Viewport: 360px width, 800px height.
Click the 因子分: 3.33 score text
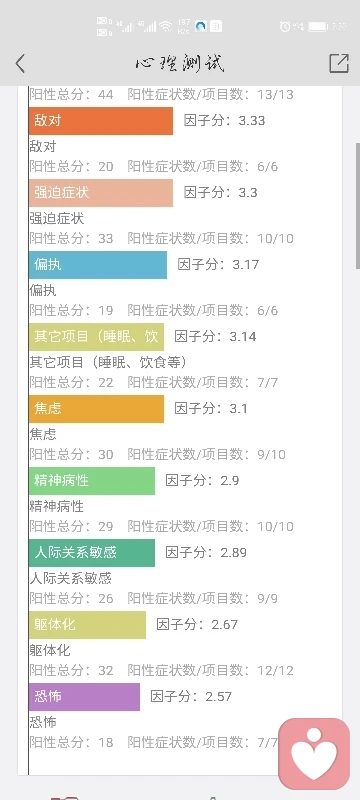point(224,121)
